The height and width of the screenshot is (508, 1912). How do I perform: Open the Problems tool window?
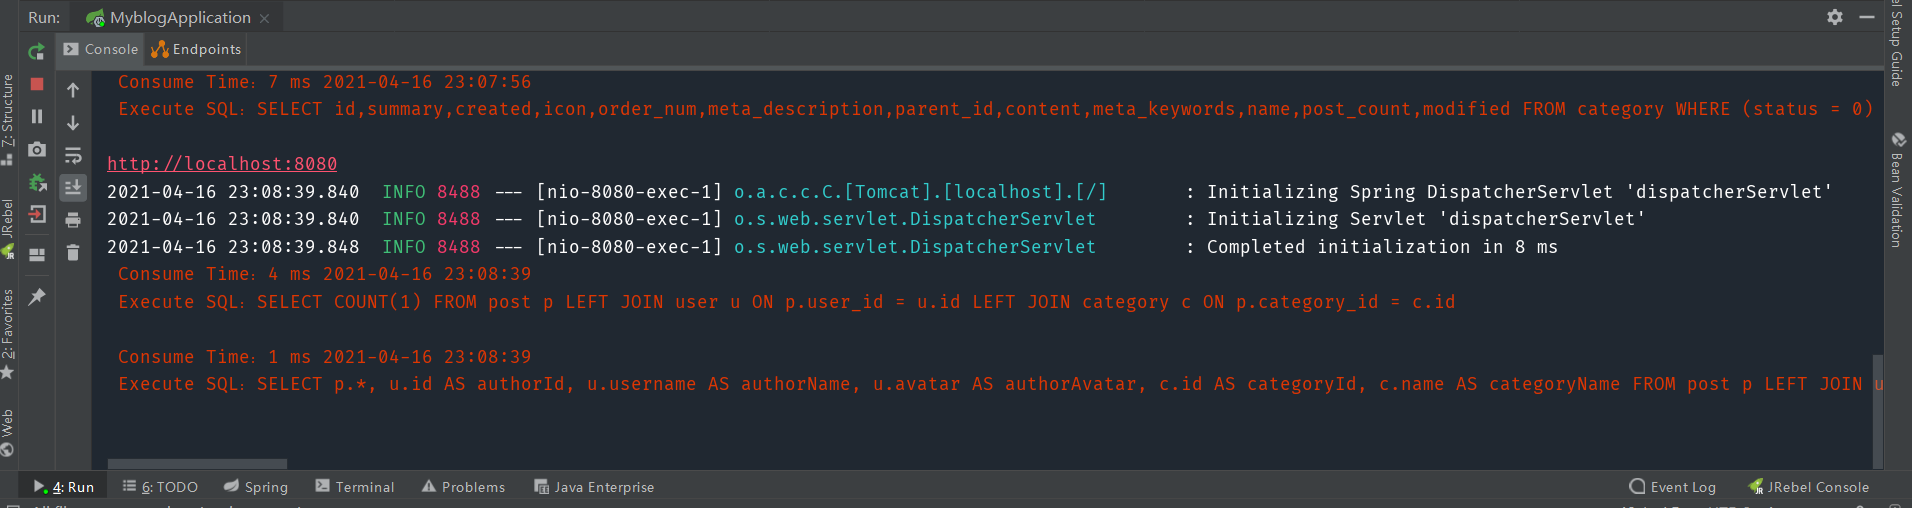(463, 487)
